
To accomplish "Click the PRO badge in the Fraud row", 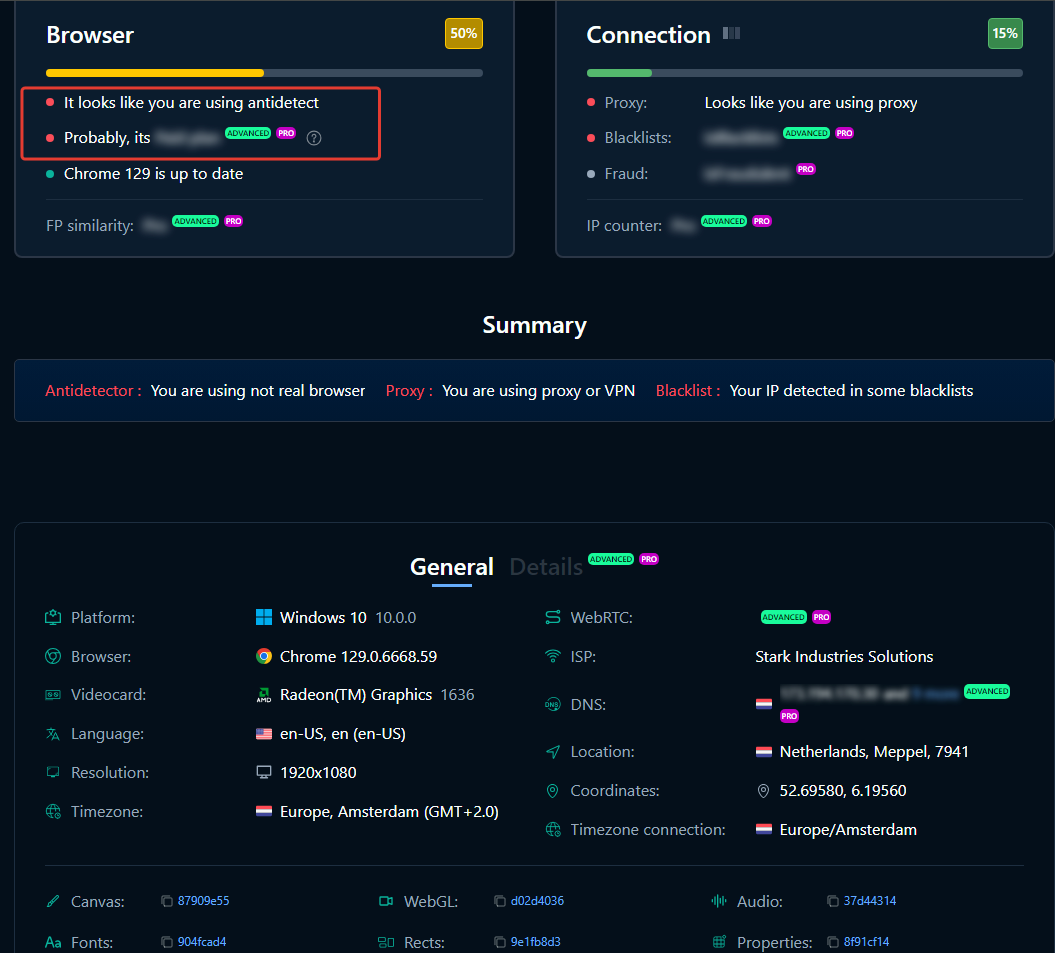I will 805,170.
